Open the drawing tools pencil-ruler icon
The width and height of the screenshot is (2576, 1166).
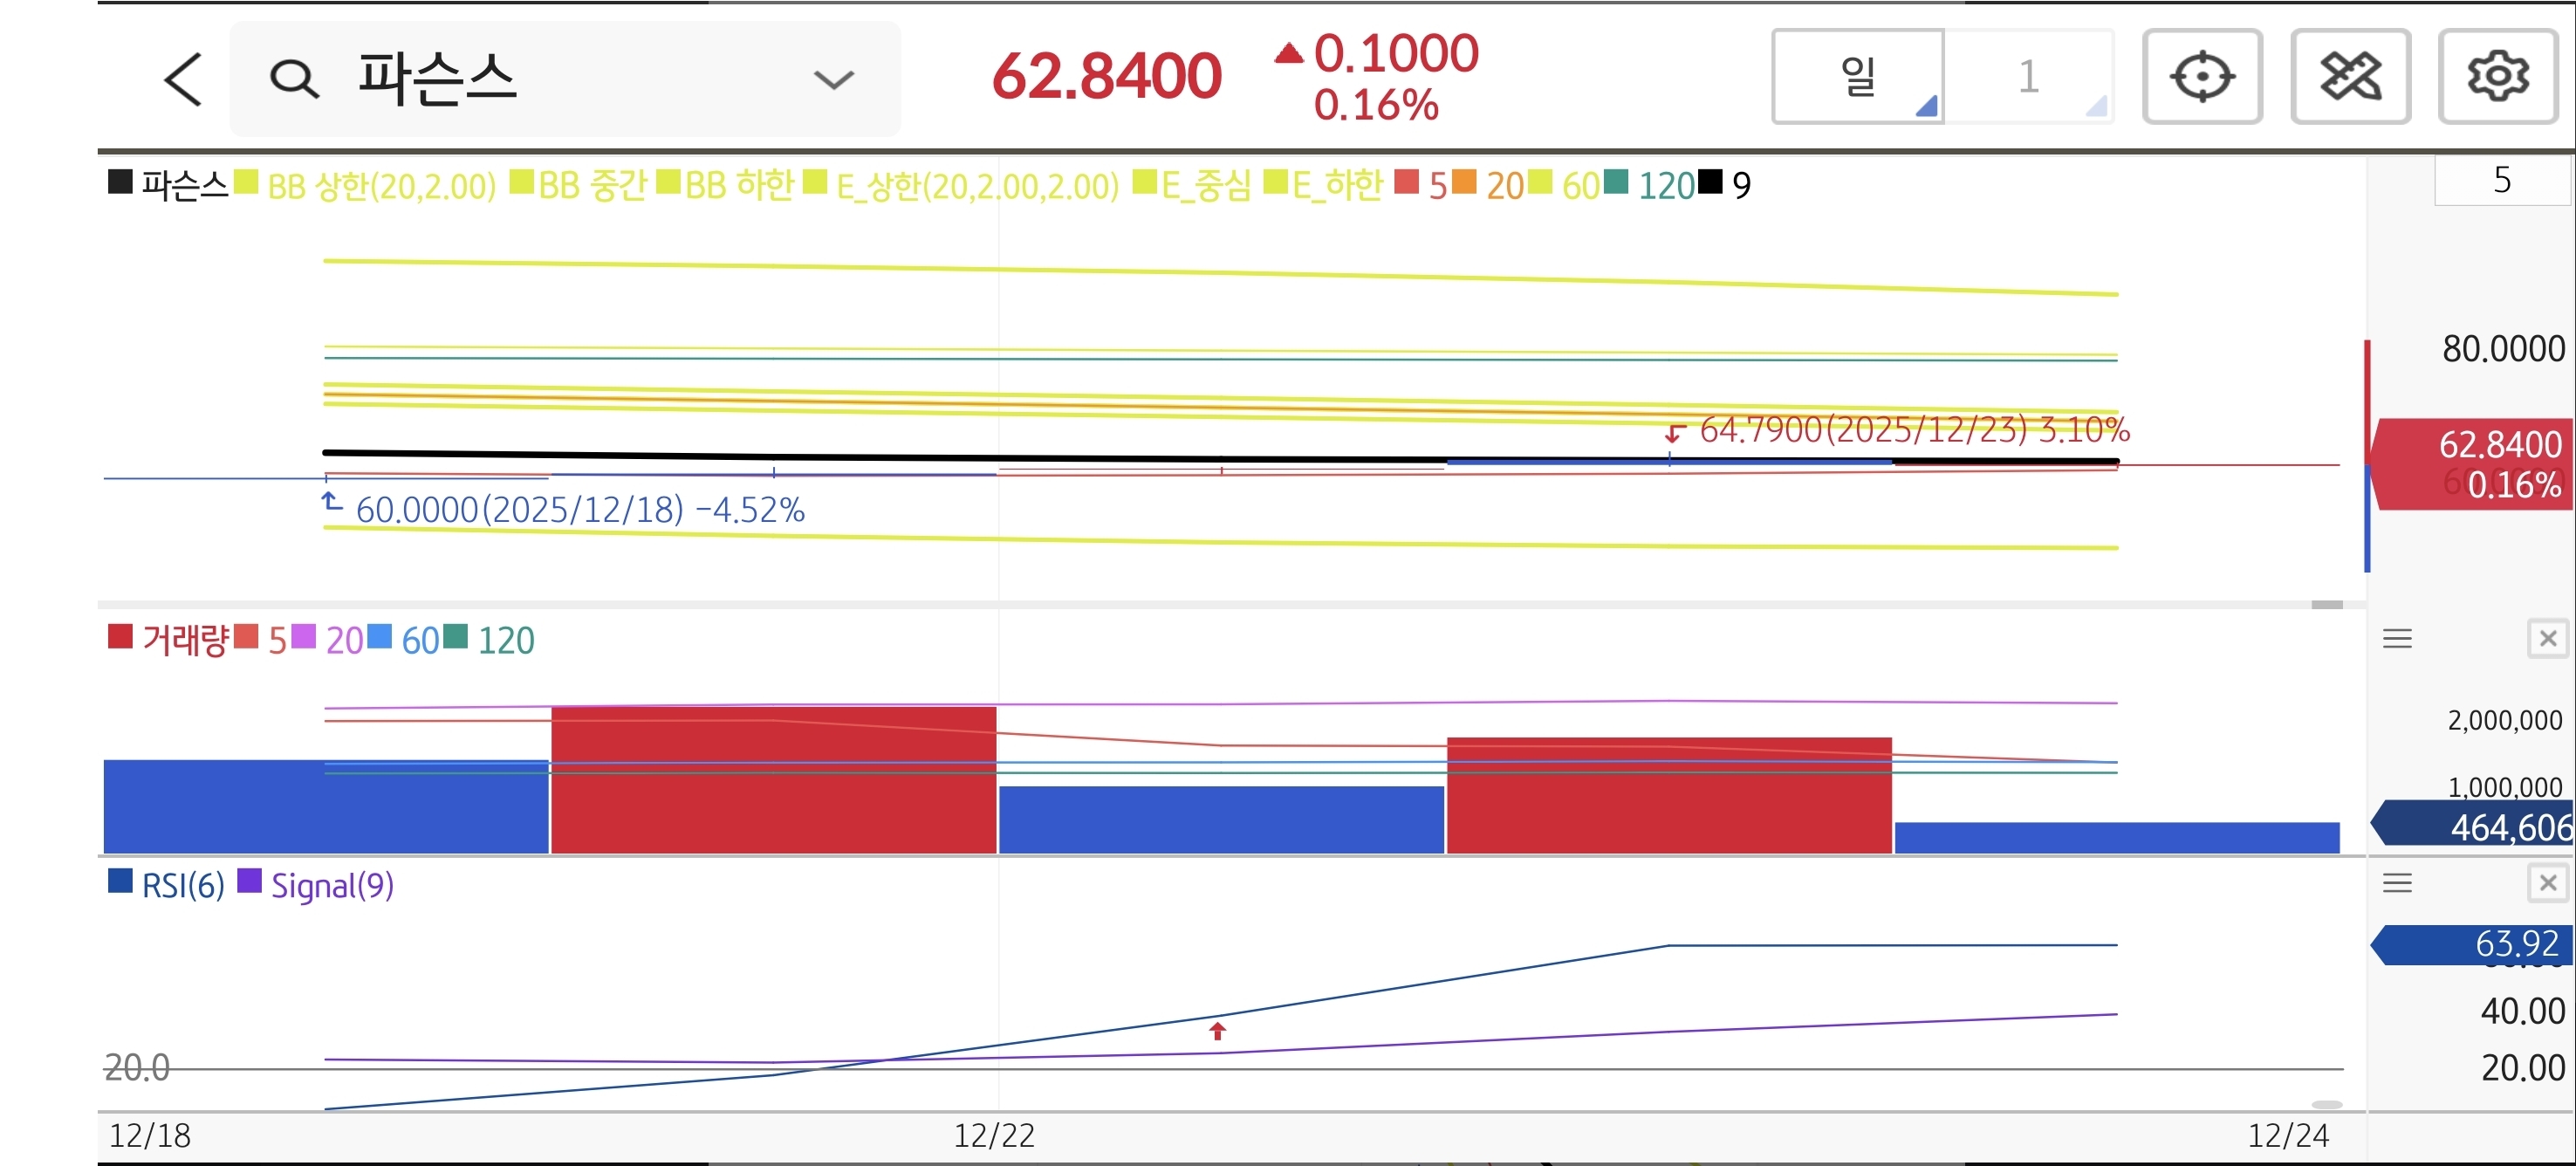2349,77
